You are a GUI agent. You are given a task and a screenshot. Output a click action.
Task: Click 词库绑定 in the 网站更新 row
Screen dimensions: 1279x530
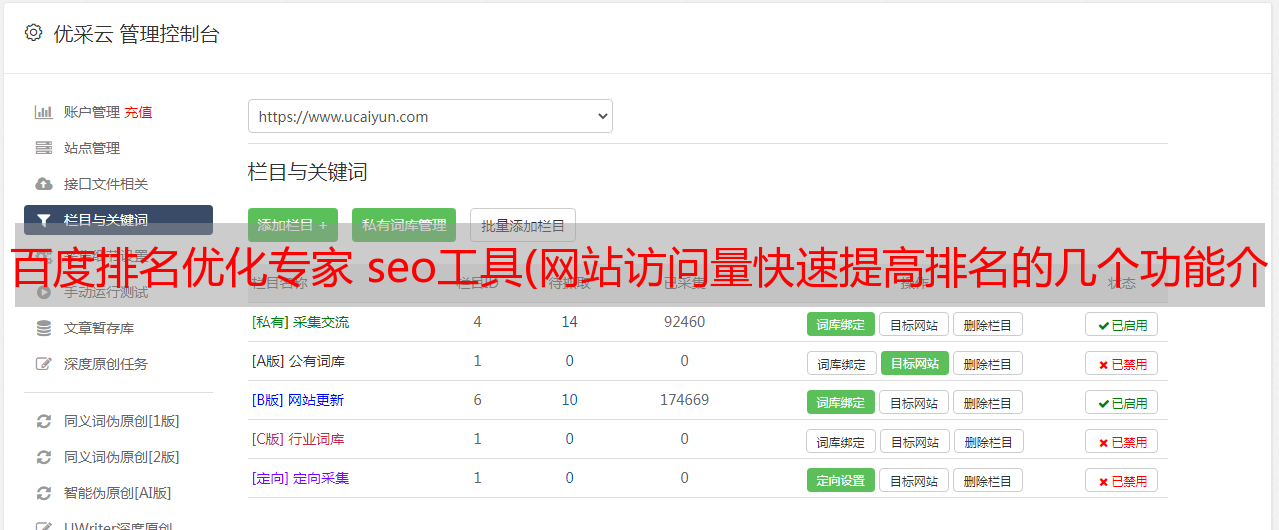click(841, 402)
